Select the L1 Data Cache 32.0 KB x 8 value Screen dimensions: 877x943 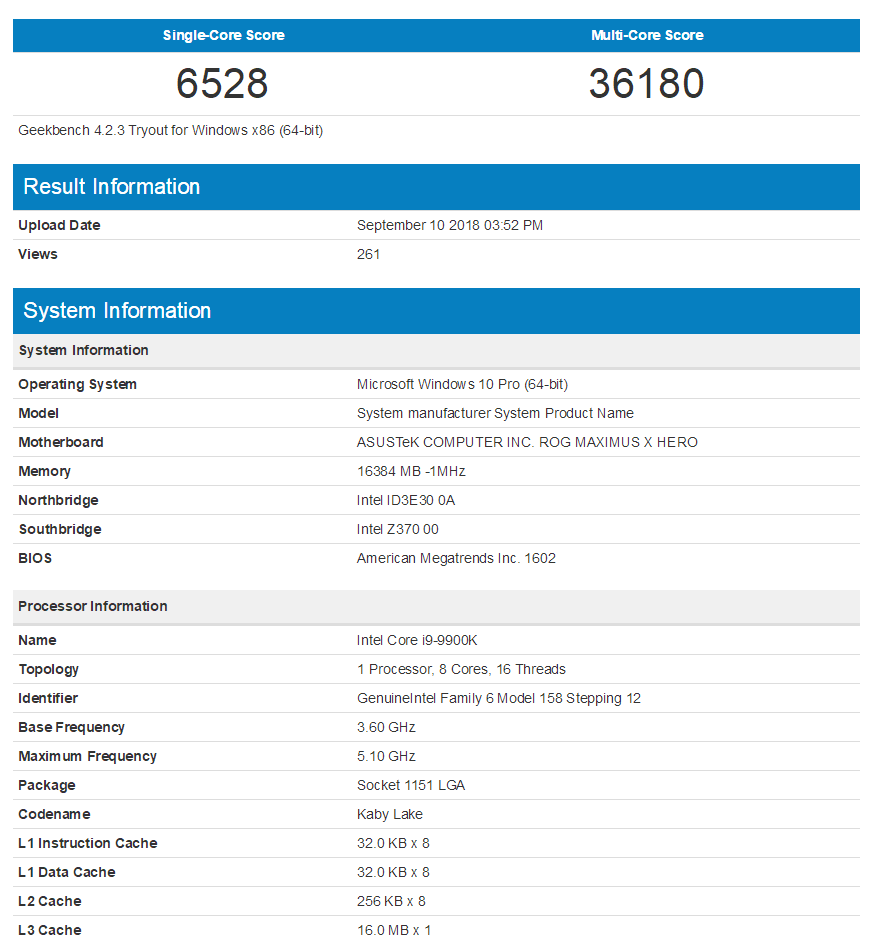pos(393,873)
